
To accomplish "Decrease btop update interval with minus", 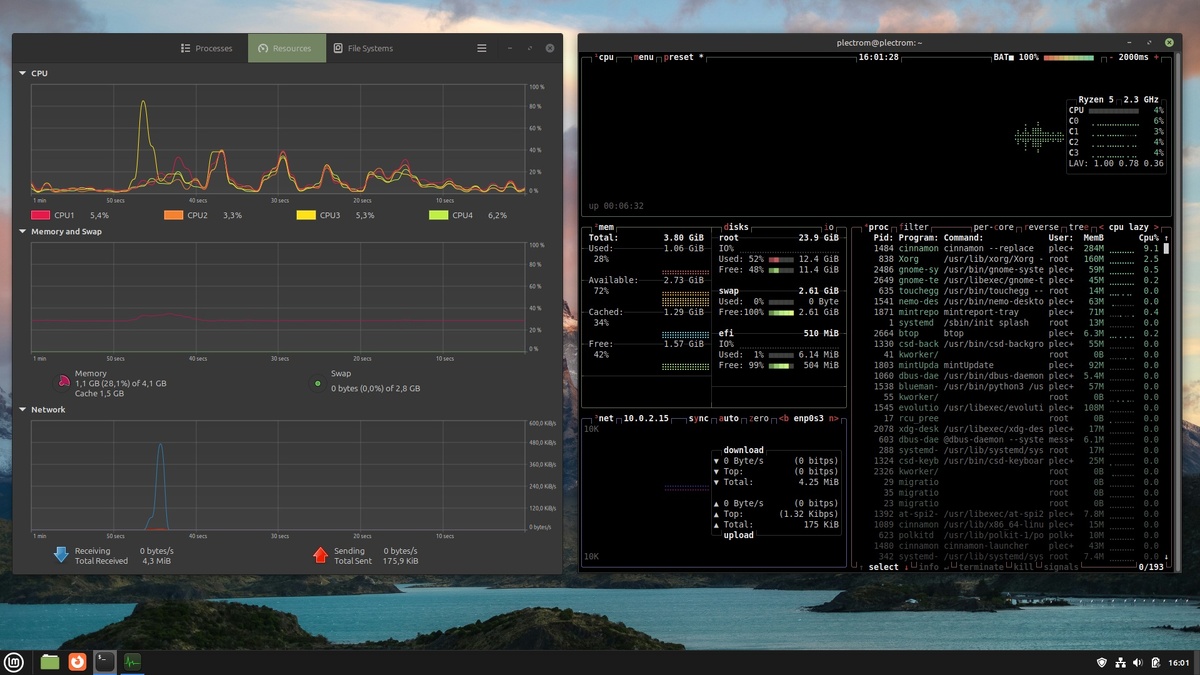I will coord(1112,57).
